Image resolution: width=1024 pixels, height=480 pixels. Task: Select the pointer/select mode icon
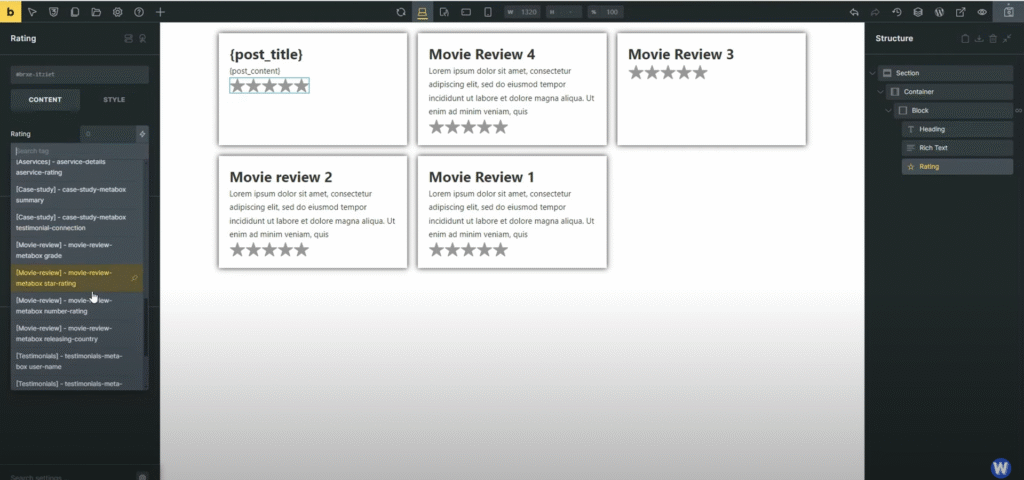(x=32, y=12)
